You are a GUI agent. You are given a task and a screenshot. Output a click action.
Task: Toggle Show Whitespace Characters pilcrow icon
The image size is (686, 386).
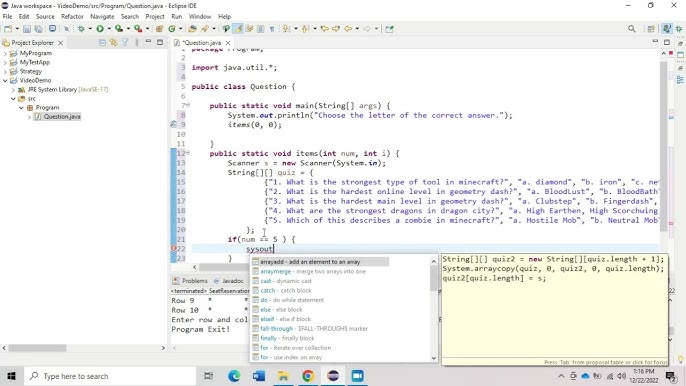272,29
